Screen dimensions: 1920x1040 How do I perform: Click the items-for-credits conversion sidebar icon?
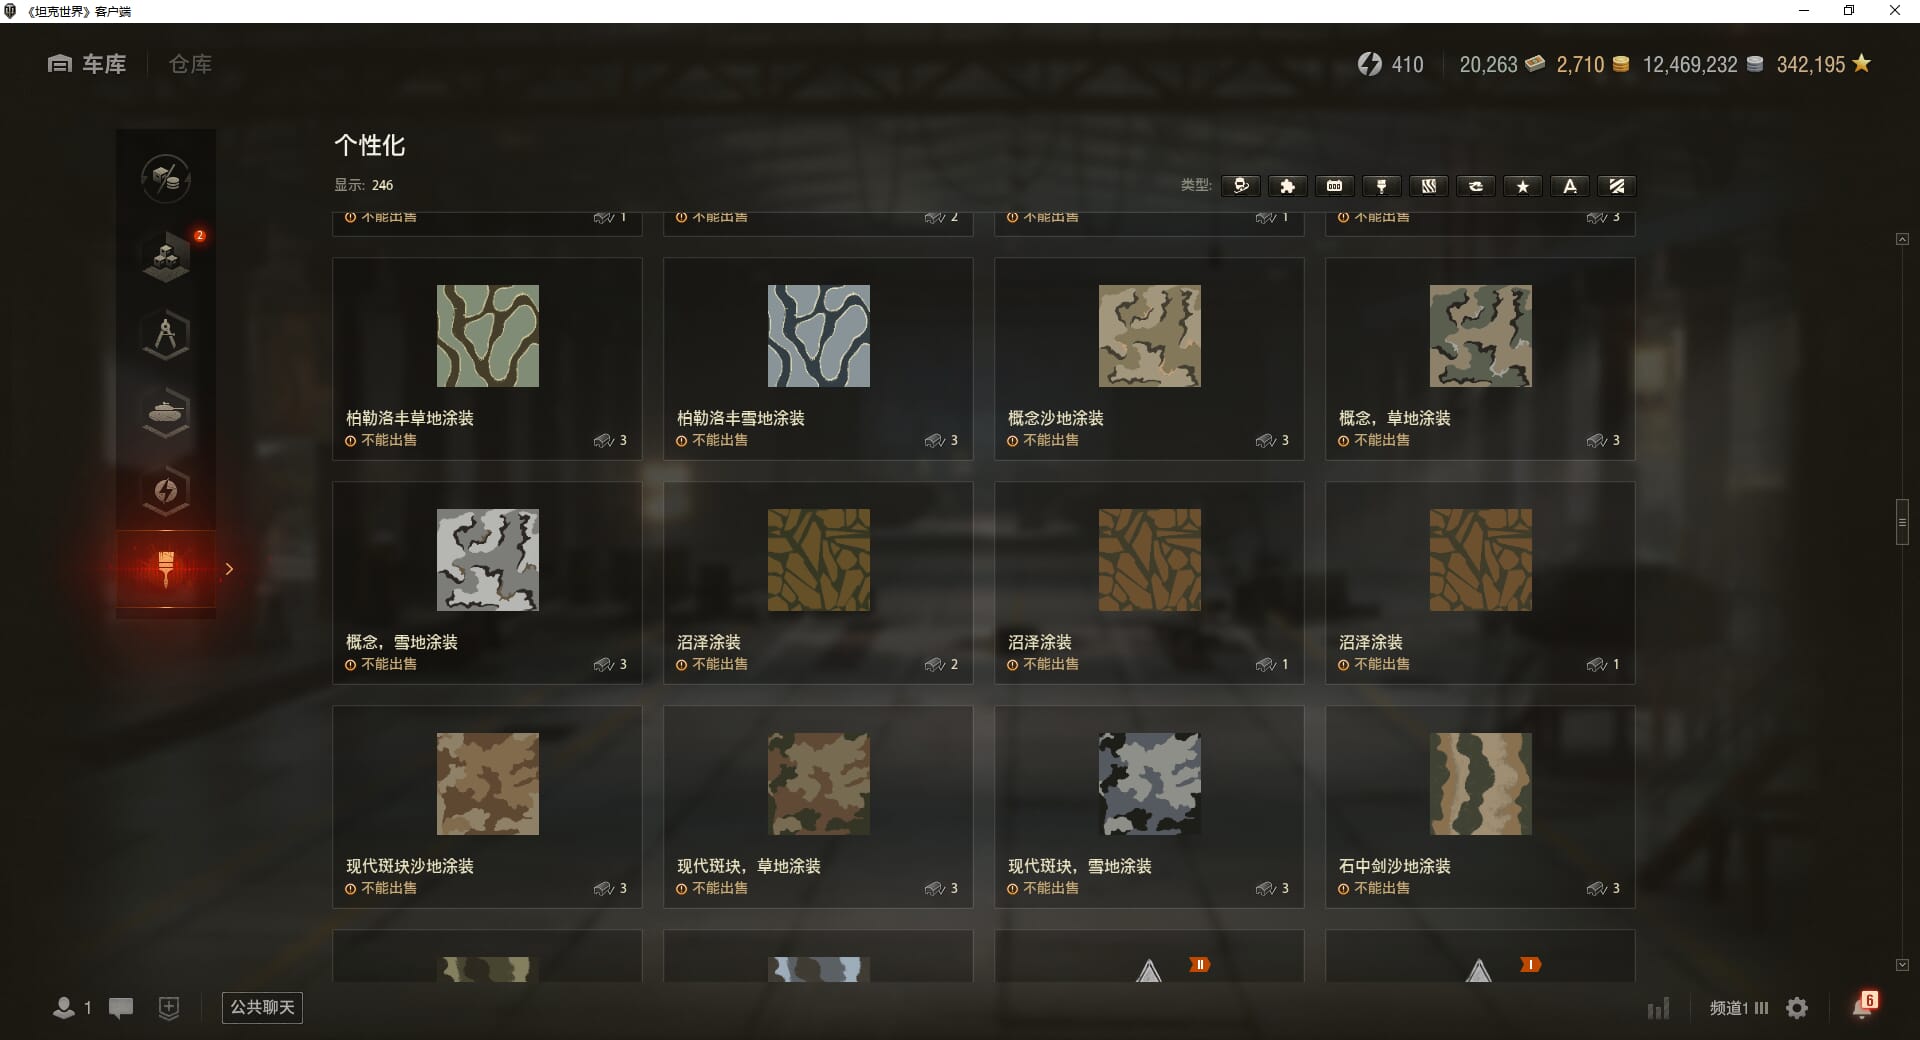(x=166, y=179)
